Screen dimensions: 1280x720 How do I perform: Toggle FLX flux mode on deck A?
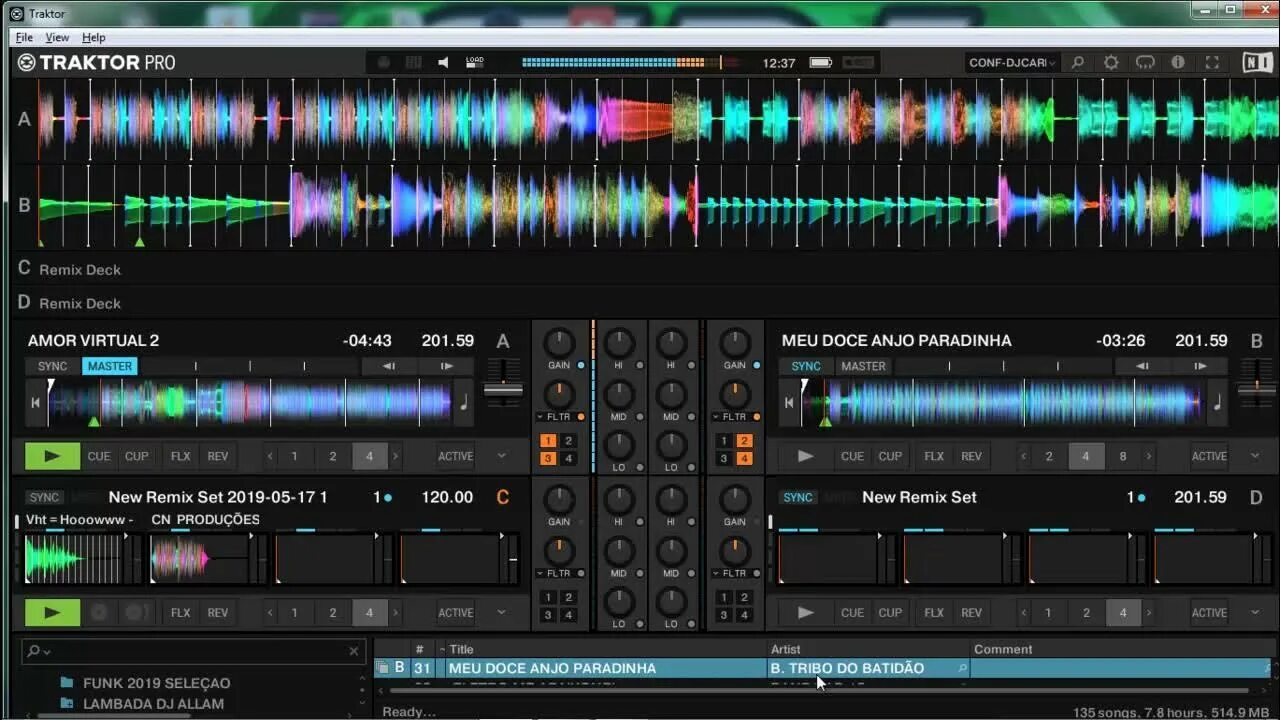180,456
